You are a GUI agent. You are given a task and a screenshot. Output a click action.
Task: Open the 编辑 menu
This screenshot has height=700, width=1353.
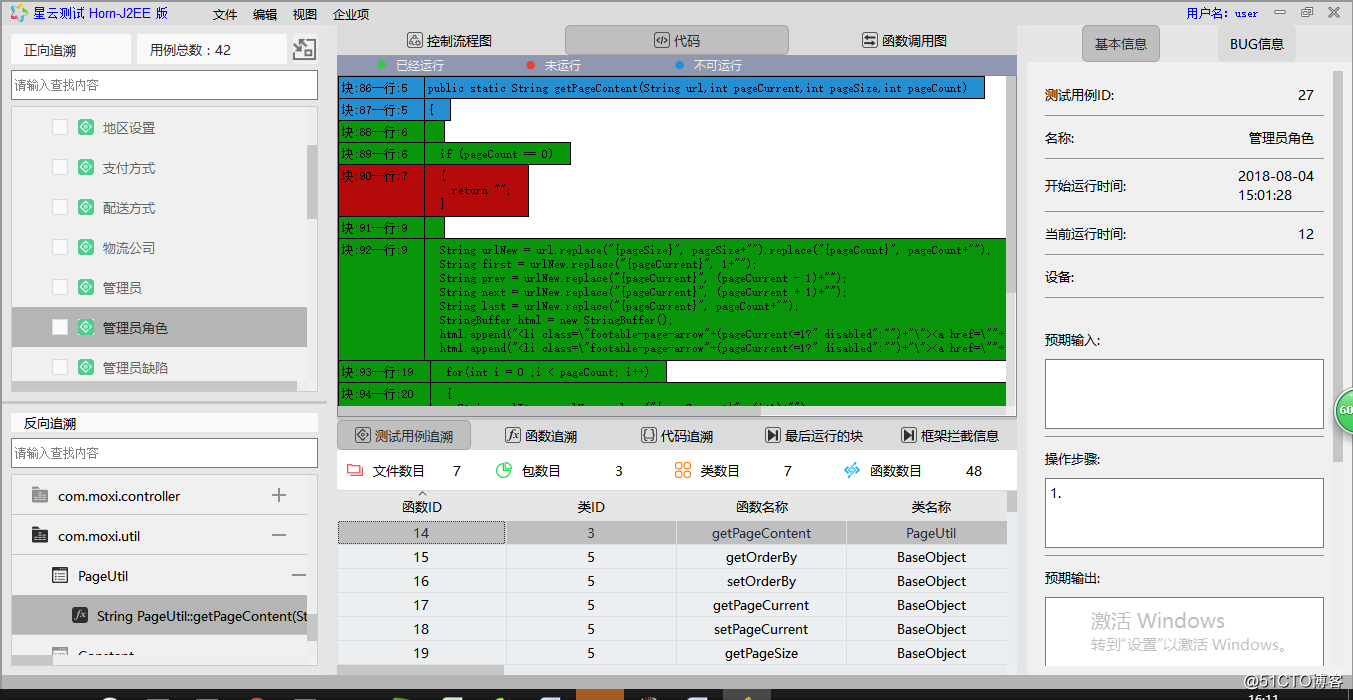coord(265,14)
